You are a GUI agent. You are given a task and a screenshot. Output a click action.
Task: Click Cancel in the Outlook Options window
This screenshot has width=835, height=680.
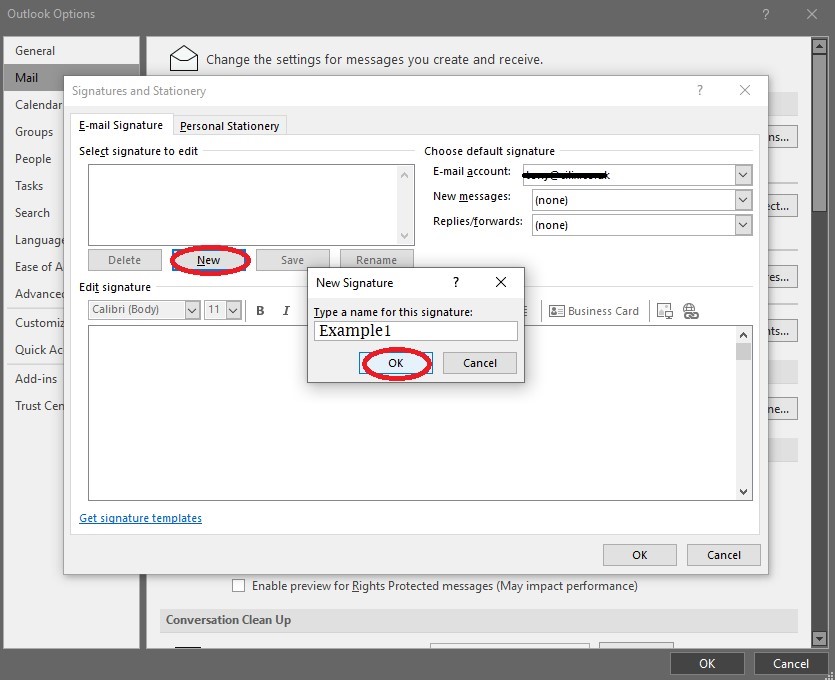click(x=791, y=663)
